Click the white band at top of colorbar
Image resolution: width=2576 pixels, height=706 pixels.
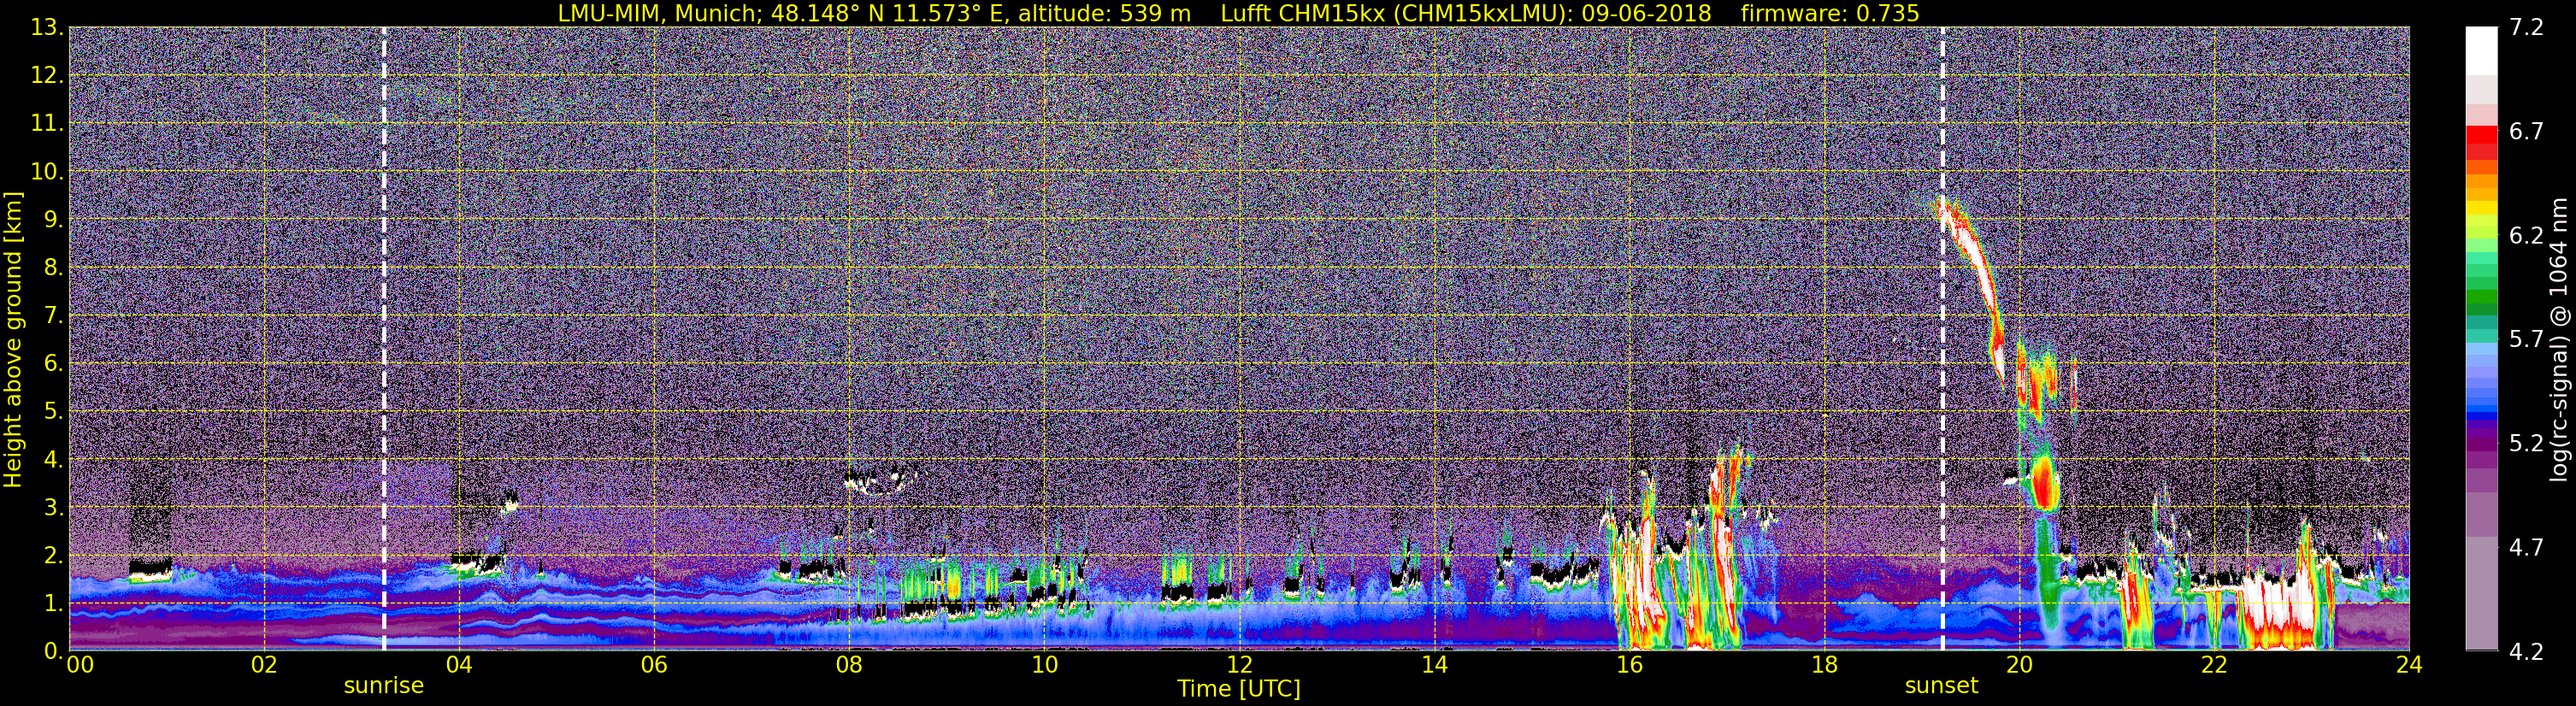click(x=2481, y=50)
